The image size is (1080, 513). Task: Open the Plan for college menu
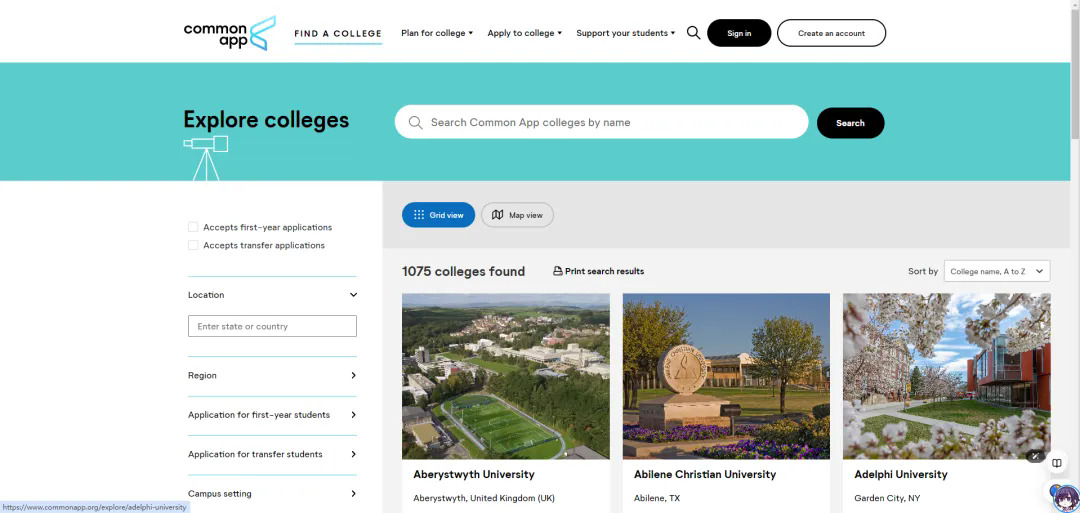click(437, 33)
